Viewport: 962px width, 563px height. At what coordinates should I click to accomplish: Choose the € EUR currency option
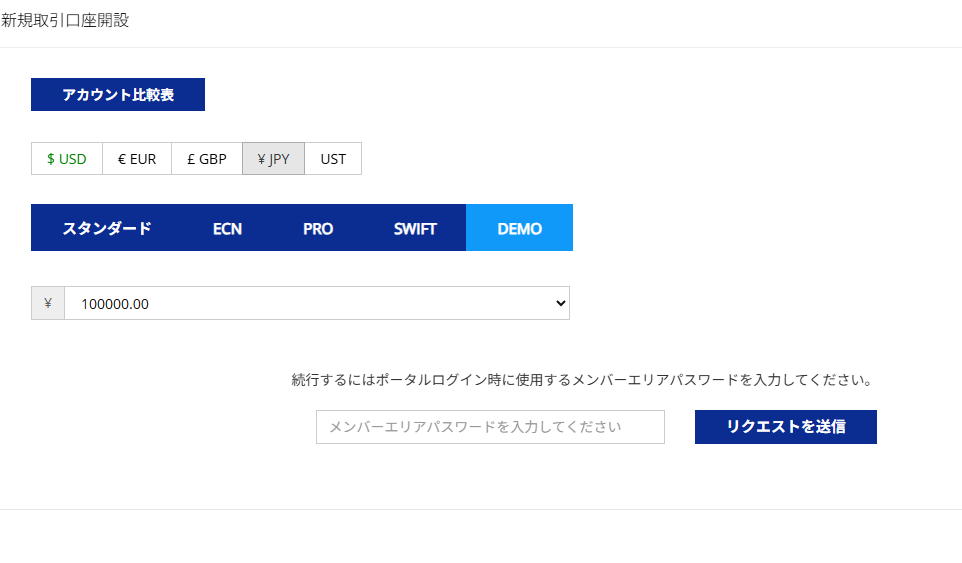point(137,159)
